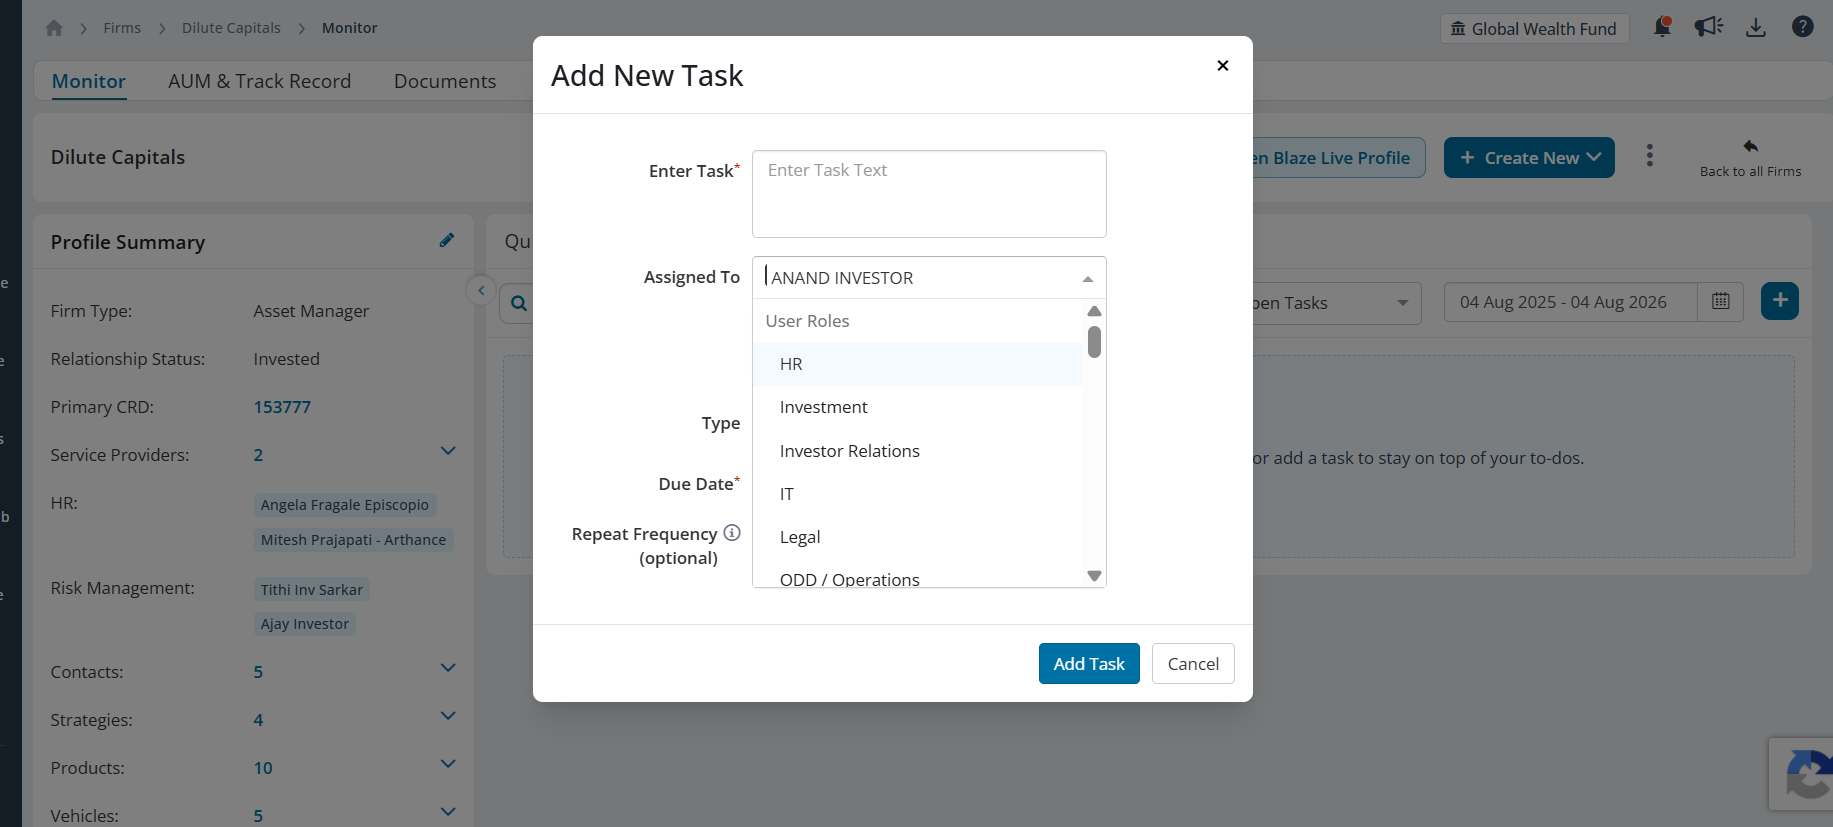Select Investment user role option
The width and height of the screenshot is (1833, 827).
(x=918, y=407)
